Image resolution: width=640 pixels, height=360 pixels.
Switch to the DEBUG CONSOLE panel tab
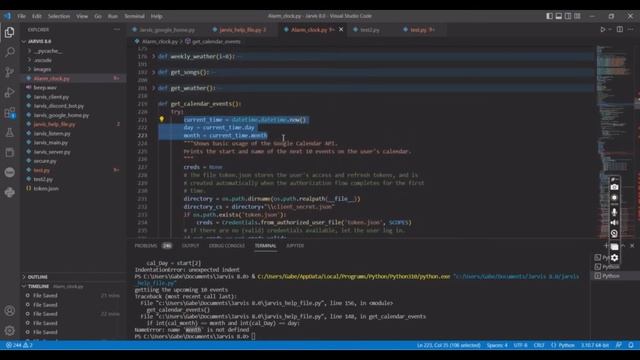point(227,246)
